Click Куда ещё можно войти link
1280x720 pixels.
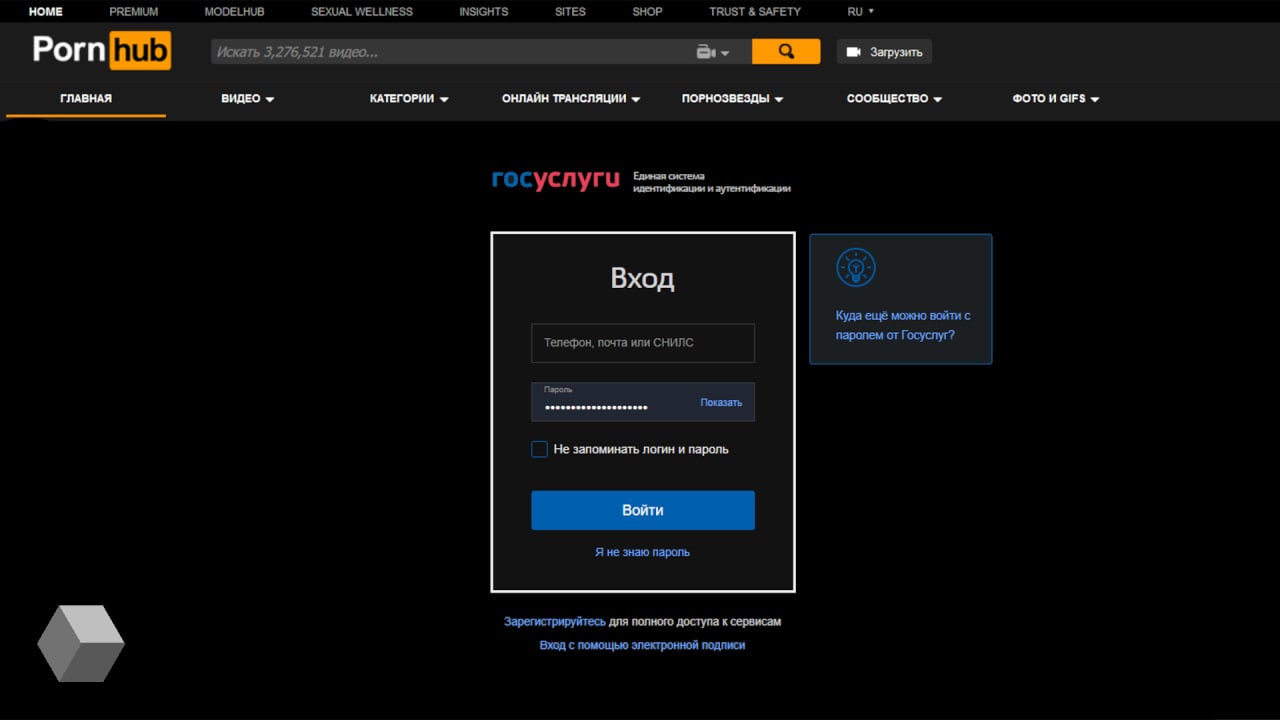pos(903,325)
